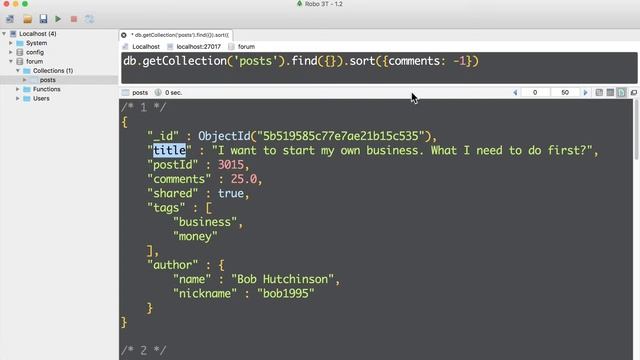Viewport: 640px width, 360px height.
Task: Click the rotate/refresh toolbar icon
Action: tap(89, 19)
